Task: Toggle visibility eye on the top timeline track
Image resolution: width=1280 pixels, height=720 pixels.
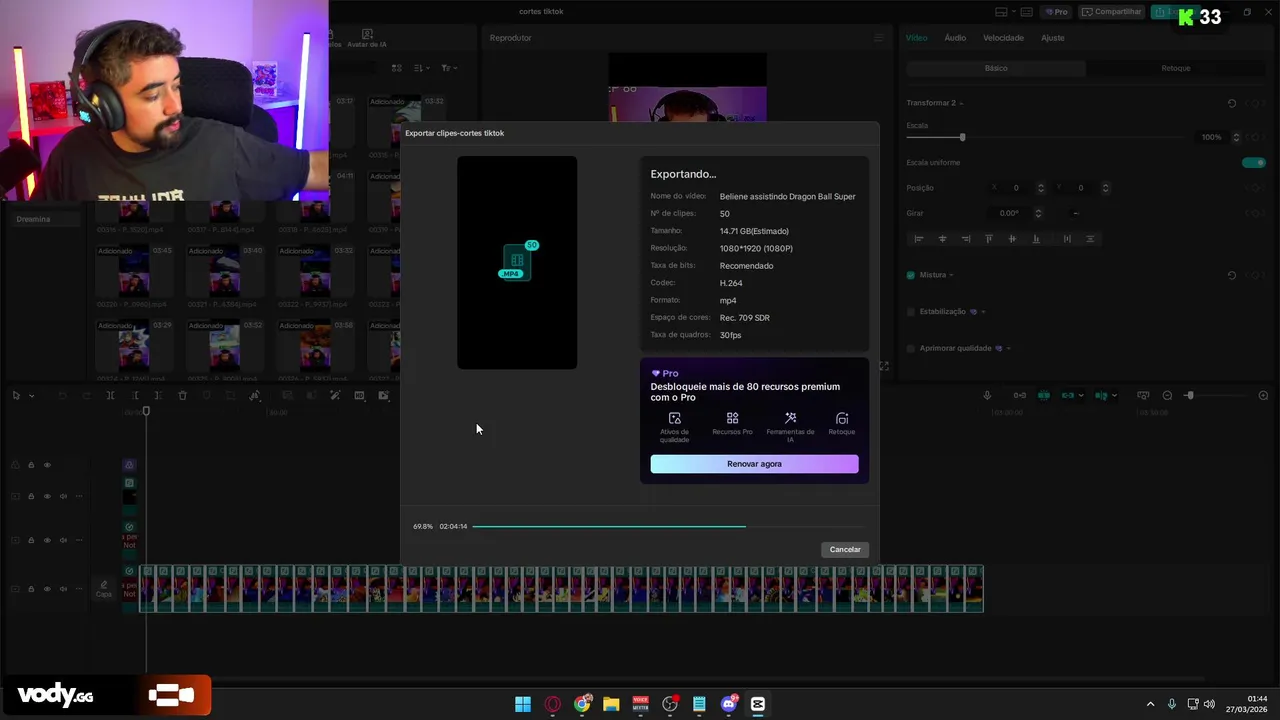Action: [x=47, y=465]
